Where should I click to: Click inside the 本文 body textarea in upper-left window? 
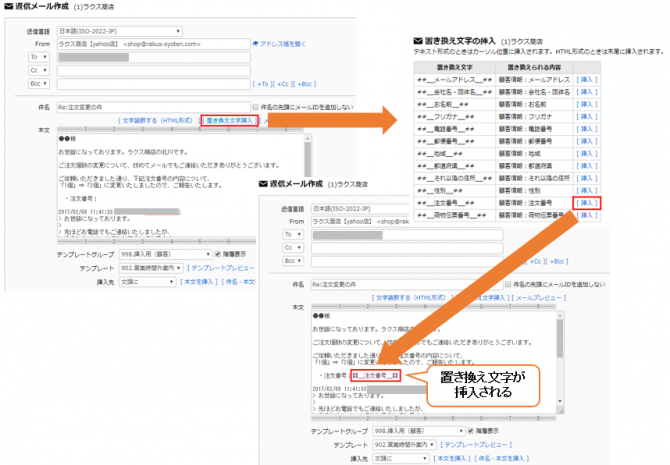[x=181, y=185]
